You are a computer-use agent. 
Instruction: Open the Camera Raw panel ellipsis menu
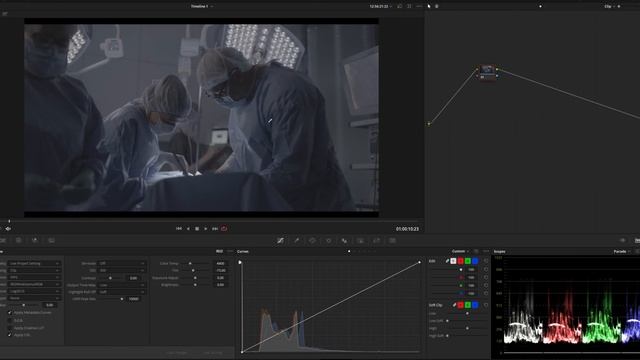pyautogui.click(x=230, y=251)
